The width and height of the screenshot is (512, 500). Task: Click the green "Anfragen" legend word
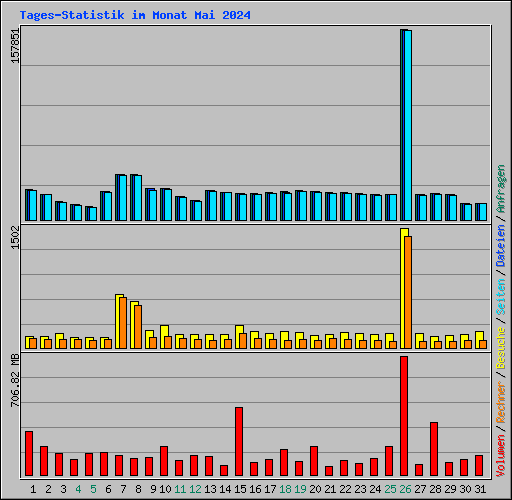click(501, 189)
